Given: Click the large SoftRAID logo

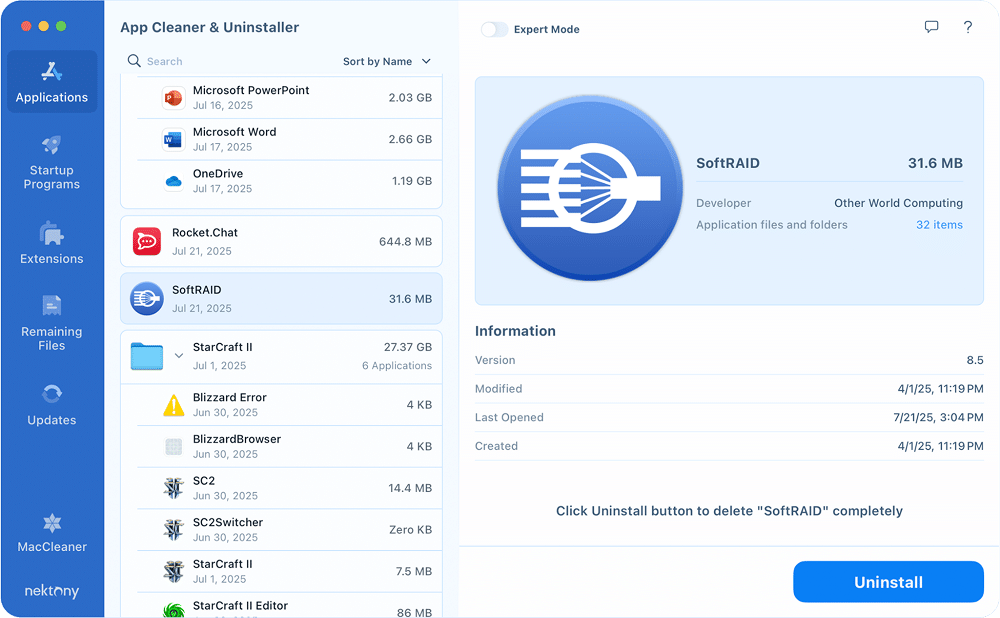Looking at the screenshot, I should pos(590,188).
